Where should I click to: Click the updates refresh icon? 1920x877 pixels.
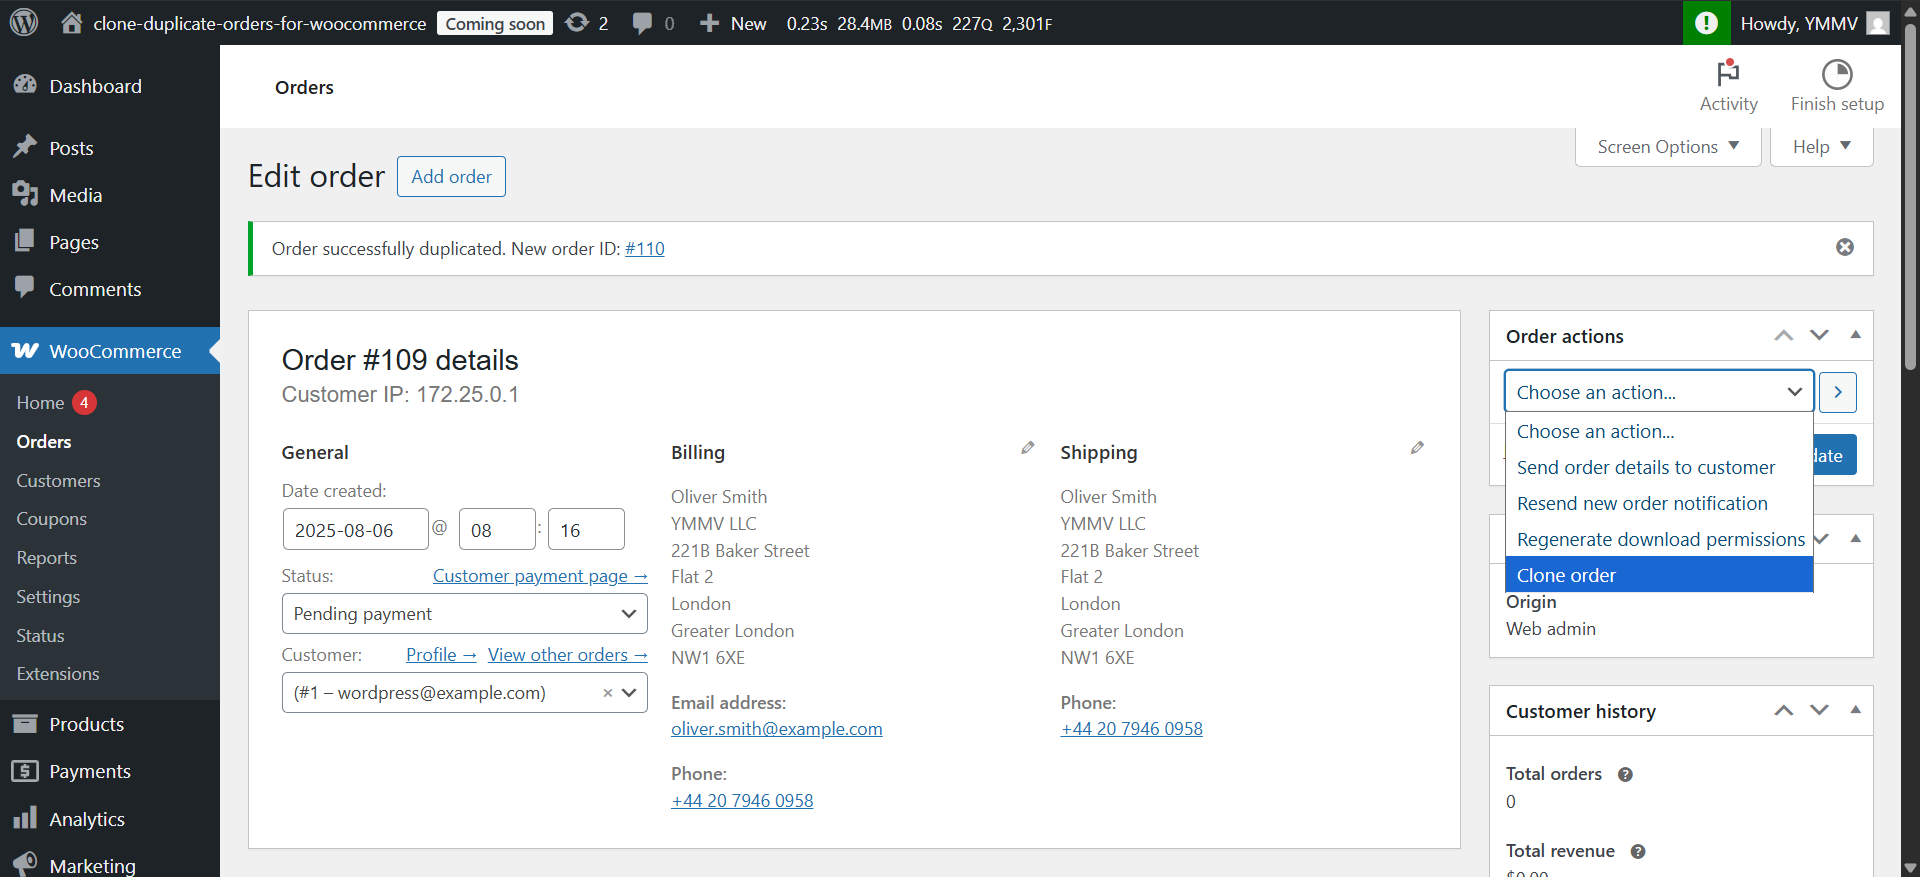pyautogui.click(x=577, y=22)
